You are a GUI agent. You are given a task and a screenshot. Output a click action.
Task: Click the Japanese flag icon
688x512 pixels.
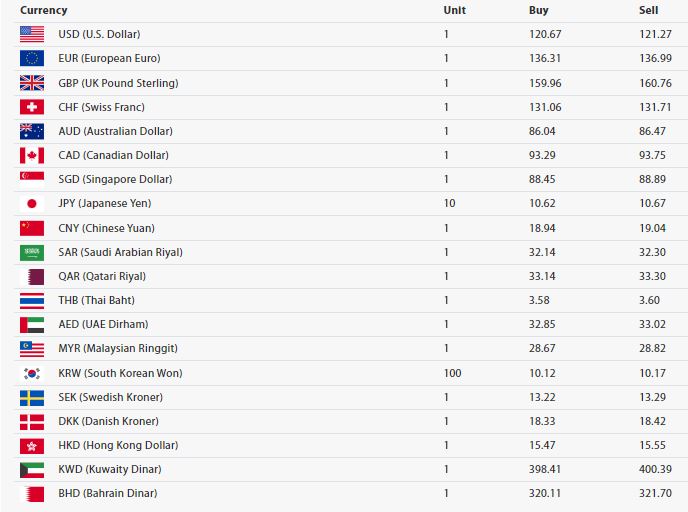pos(32,204)
